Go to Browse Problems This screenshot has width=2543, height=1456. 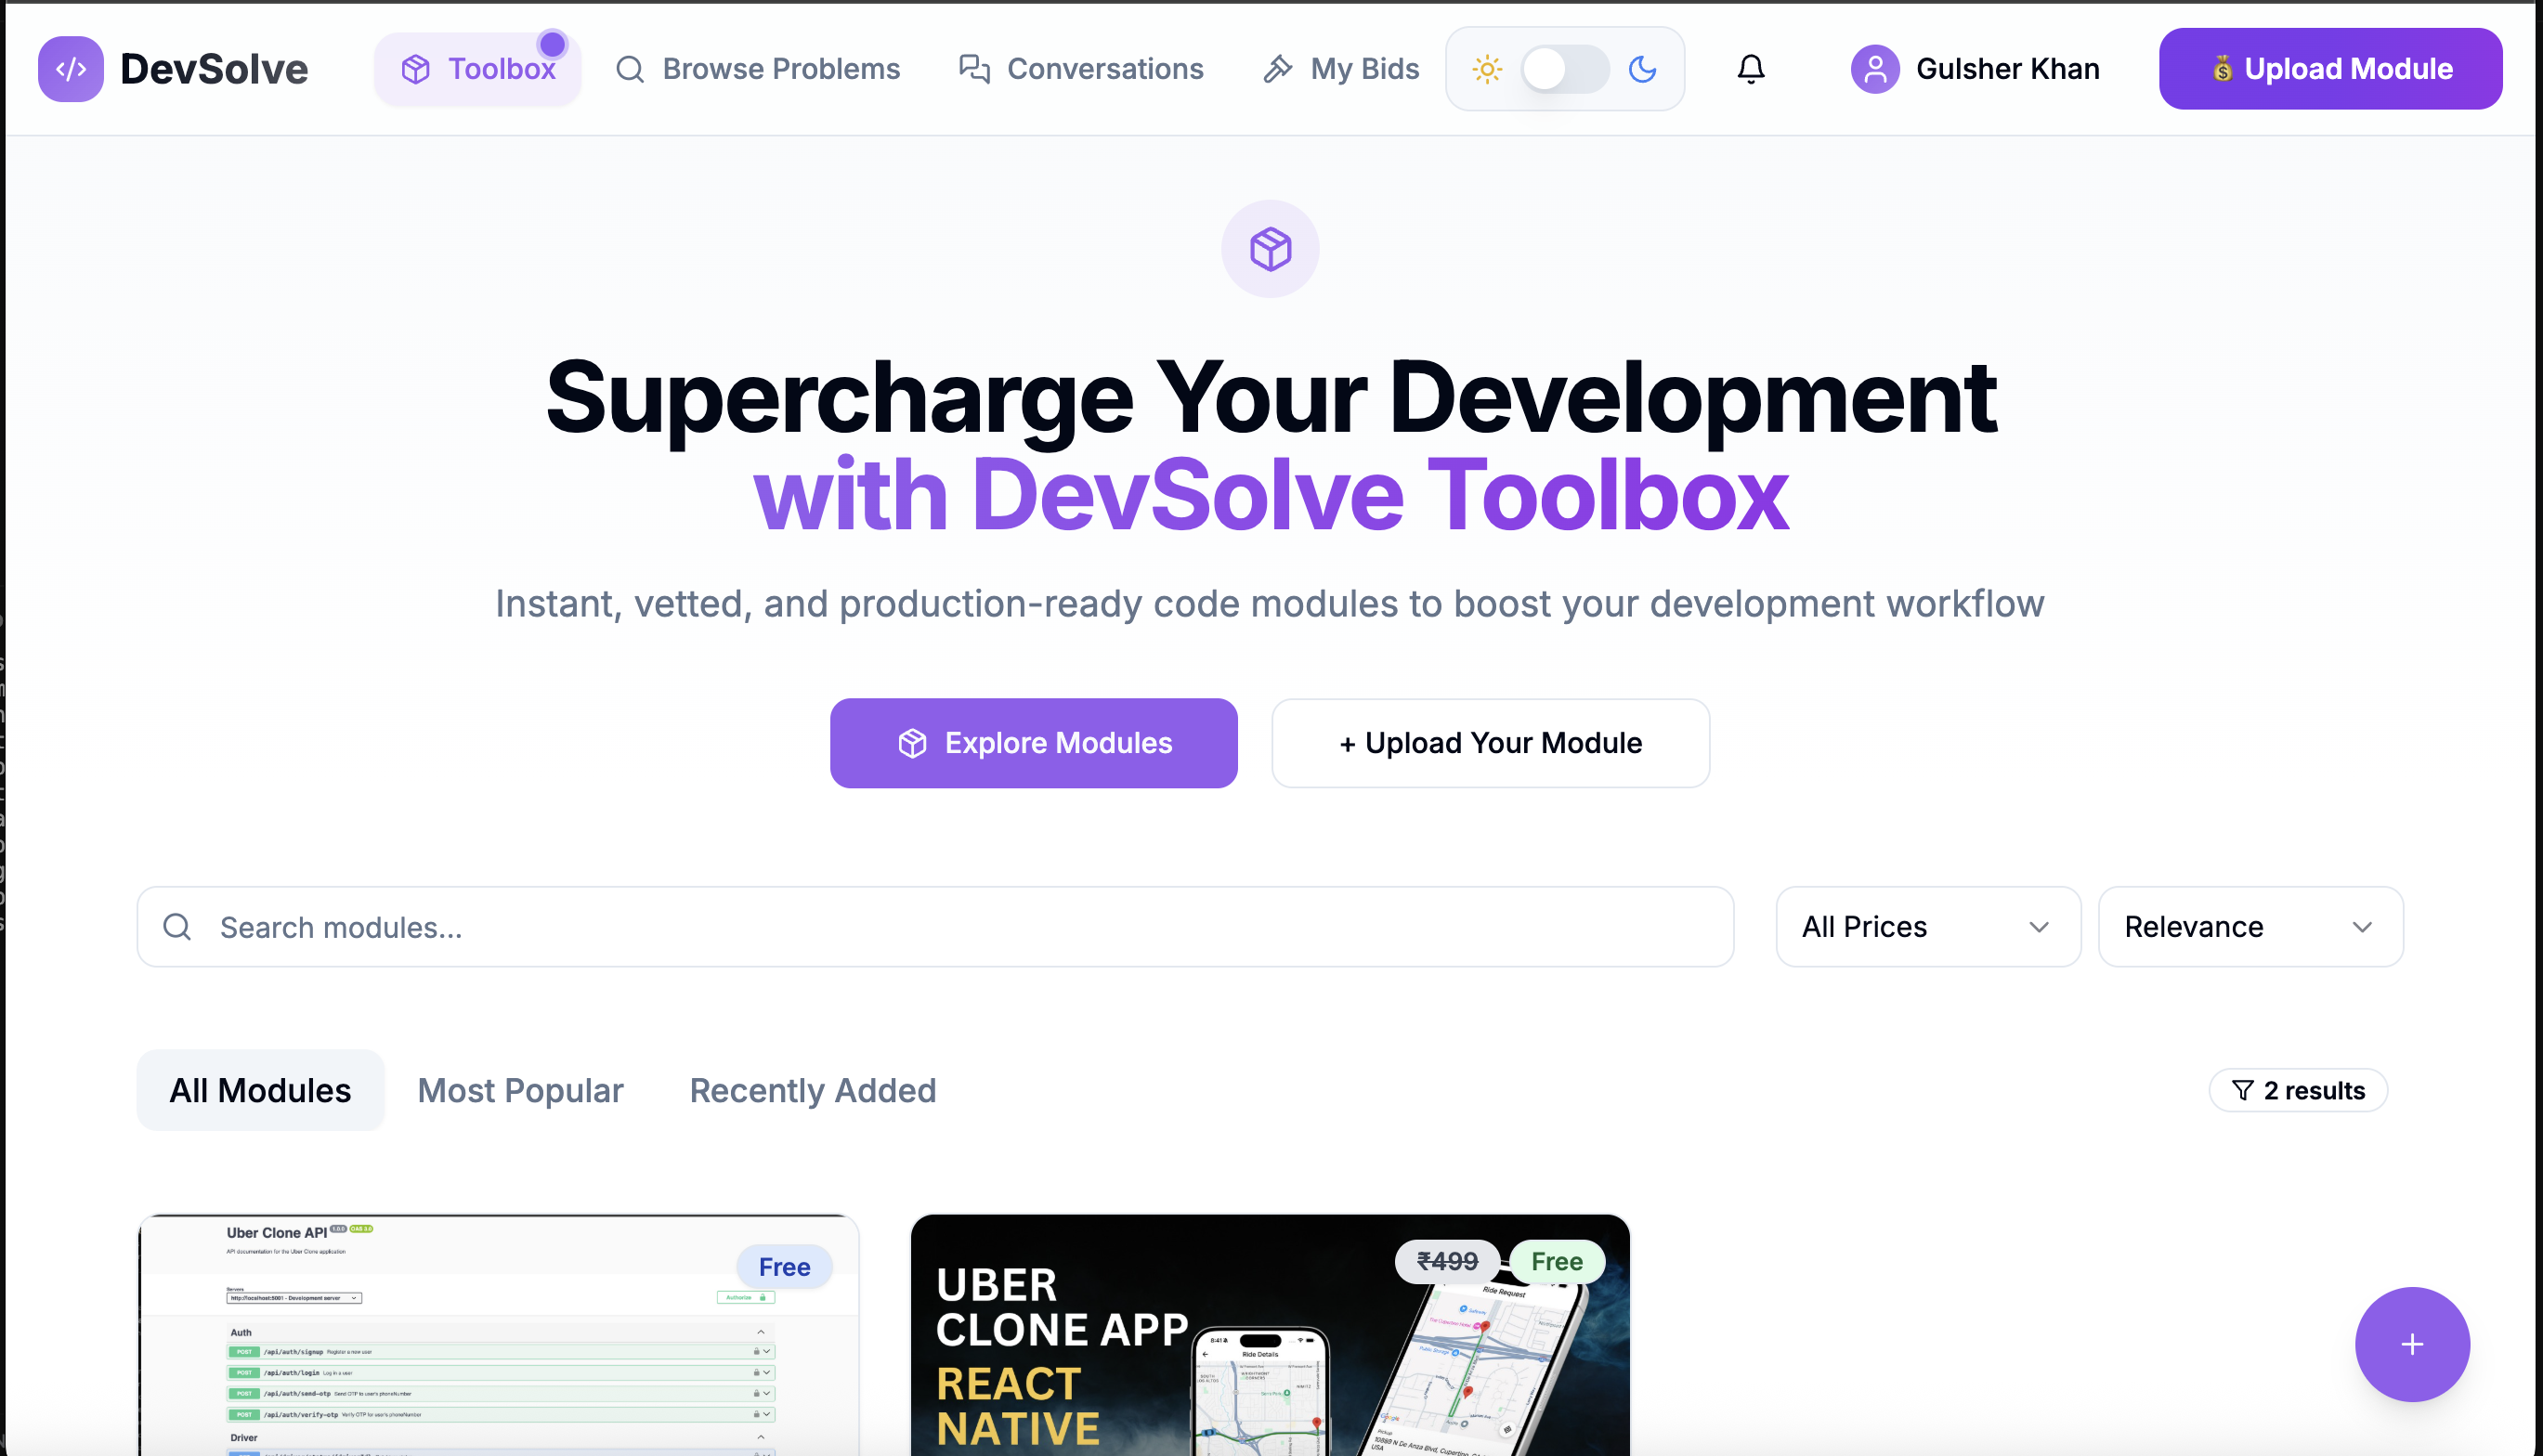tap(757, 69)
